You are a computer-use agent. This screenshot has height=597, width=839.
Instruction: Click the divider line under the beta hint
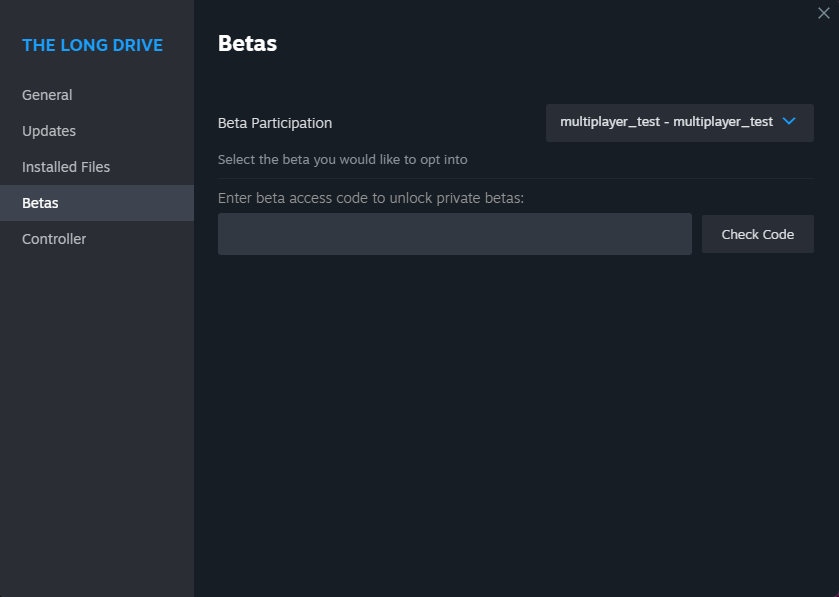click(x=516, y=178)
